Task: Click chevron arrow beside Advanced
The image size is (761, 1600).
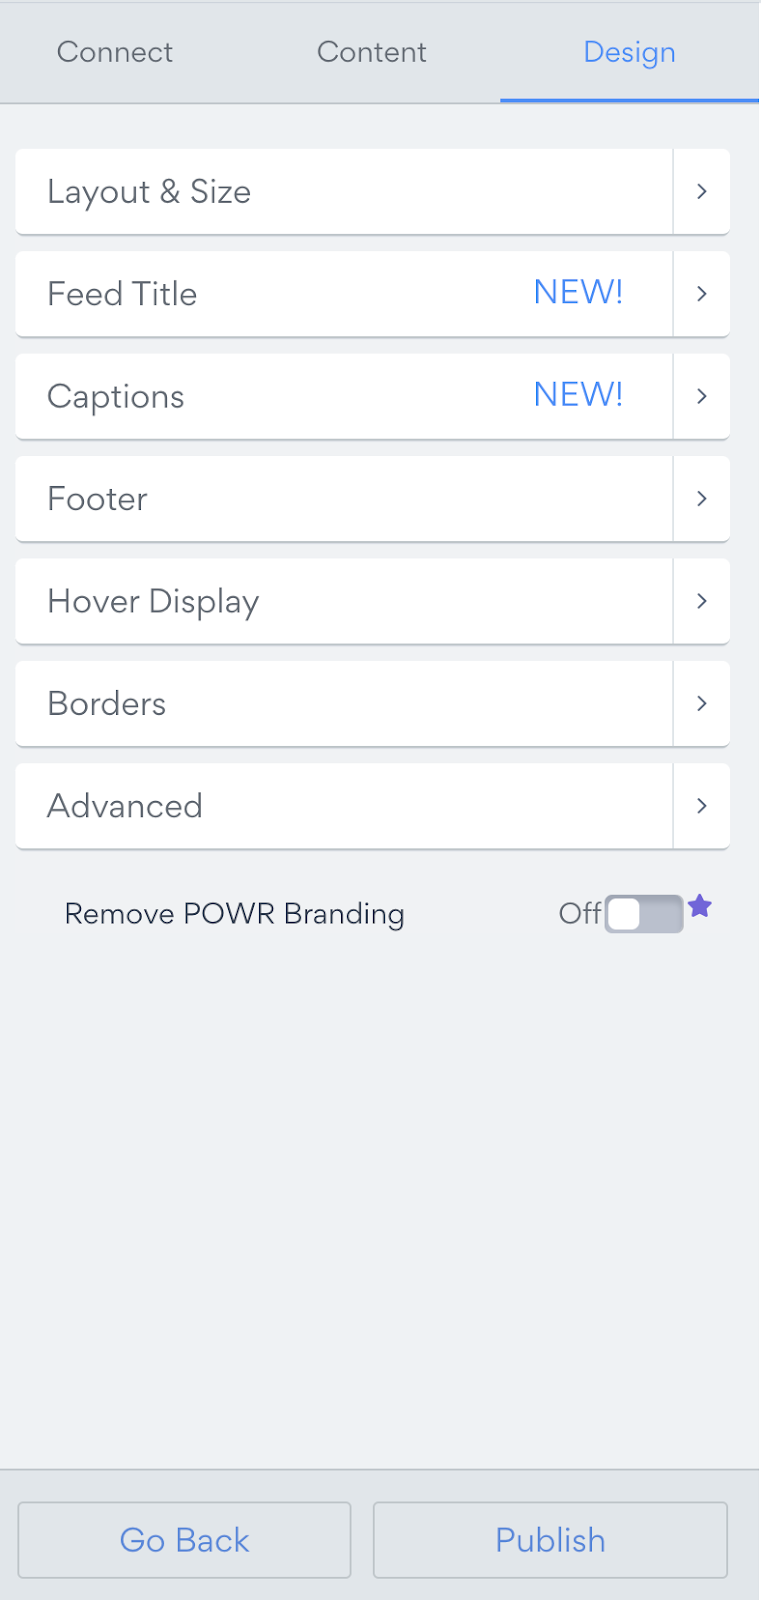Action: click(702, 806)
